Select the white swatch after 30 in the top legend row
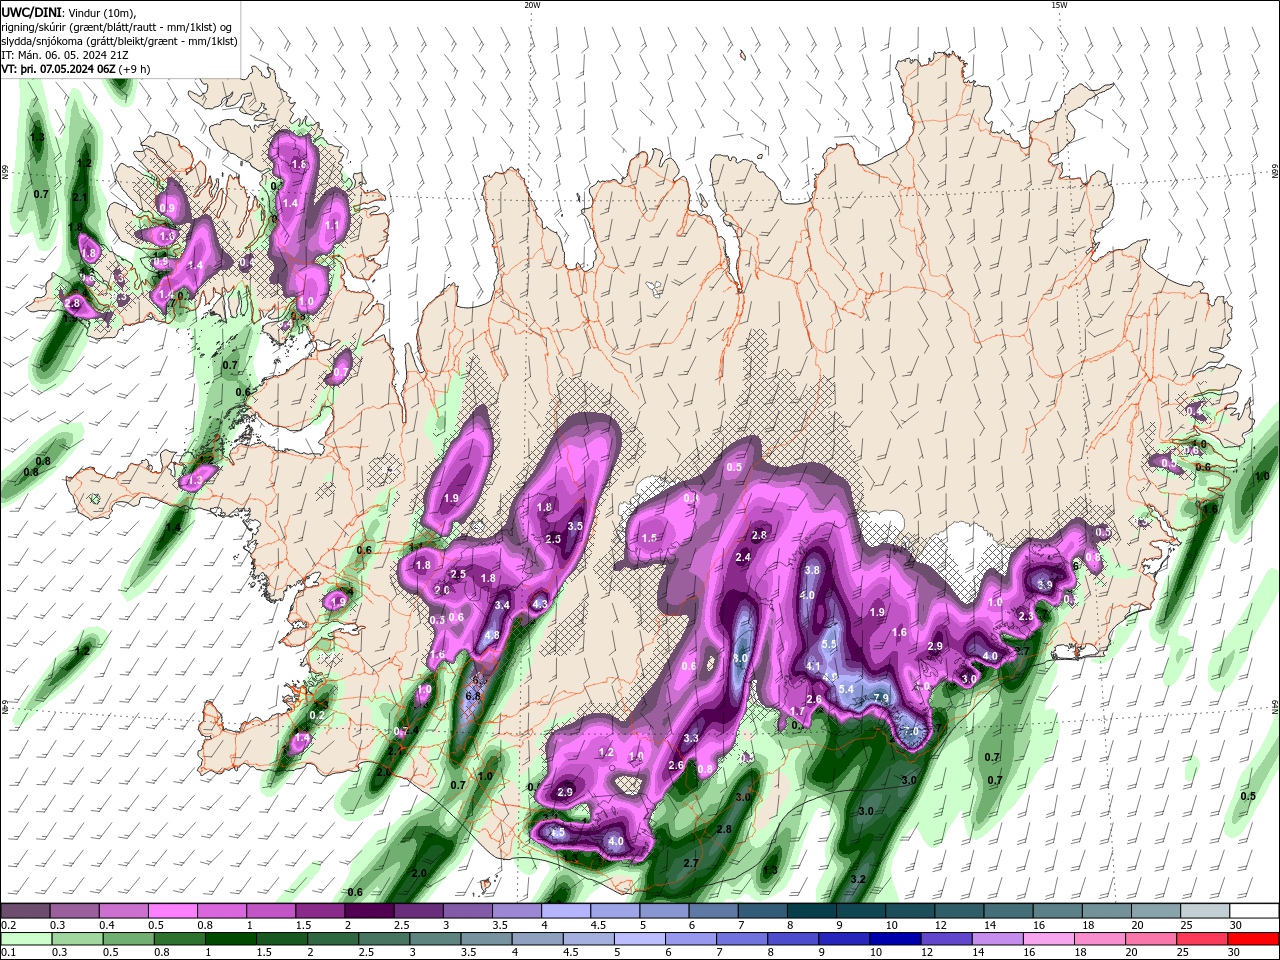Image resolution: width=1280 pixels, height=960 pixels. click(1255, 911)
